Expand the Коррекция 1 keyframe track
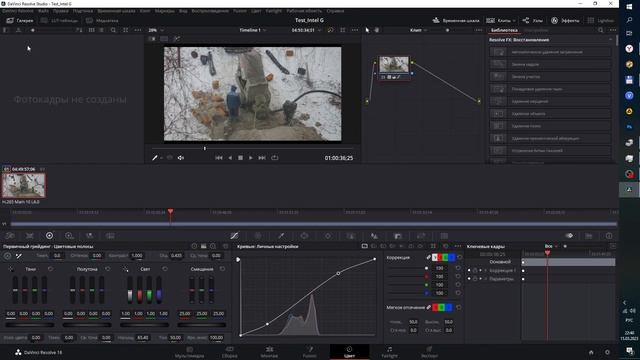 [480, 271]
